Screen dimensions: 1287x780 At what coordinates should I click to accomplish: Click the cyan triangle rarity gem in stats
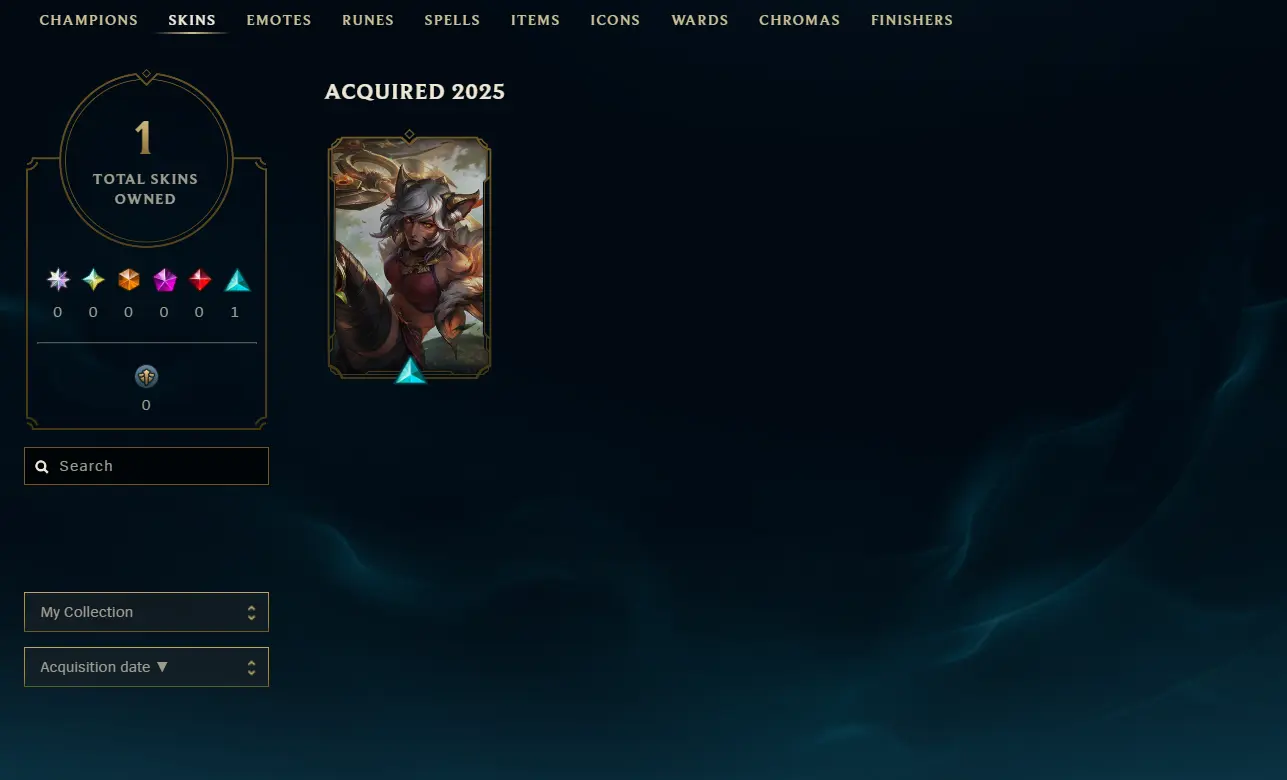237,280
